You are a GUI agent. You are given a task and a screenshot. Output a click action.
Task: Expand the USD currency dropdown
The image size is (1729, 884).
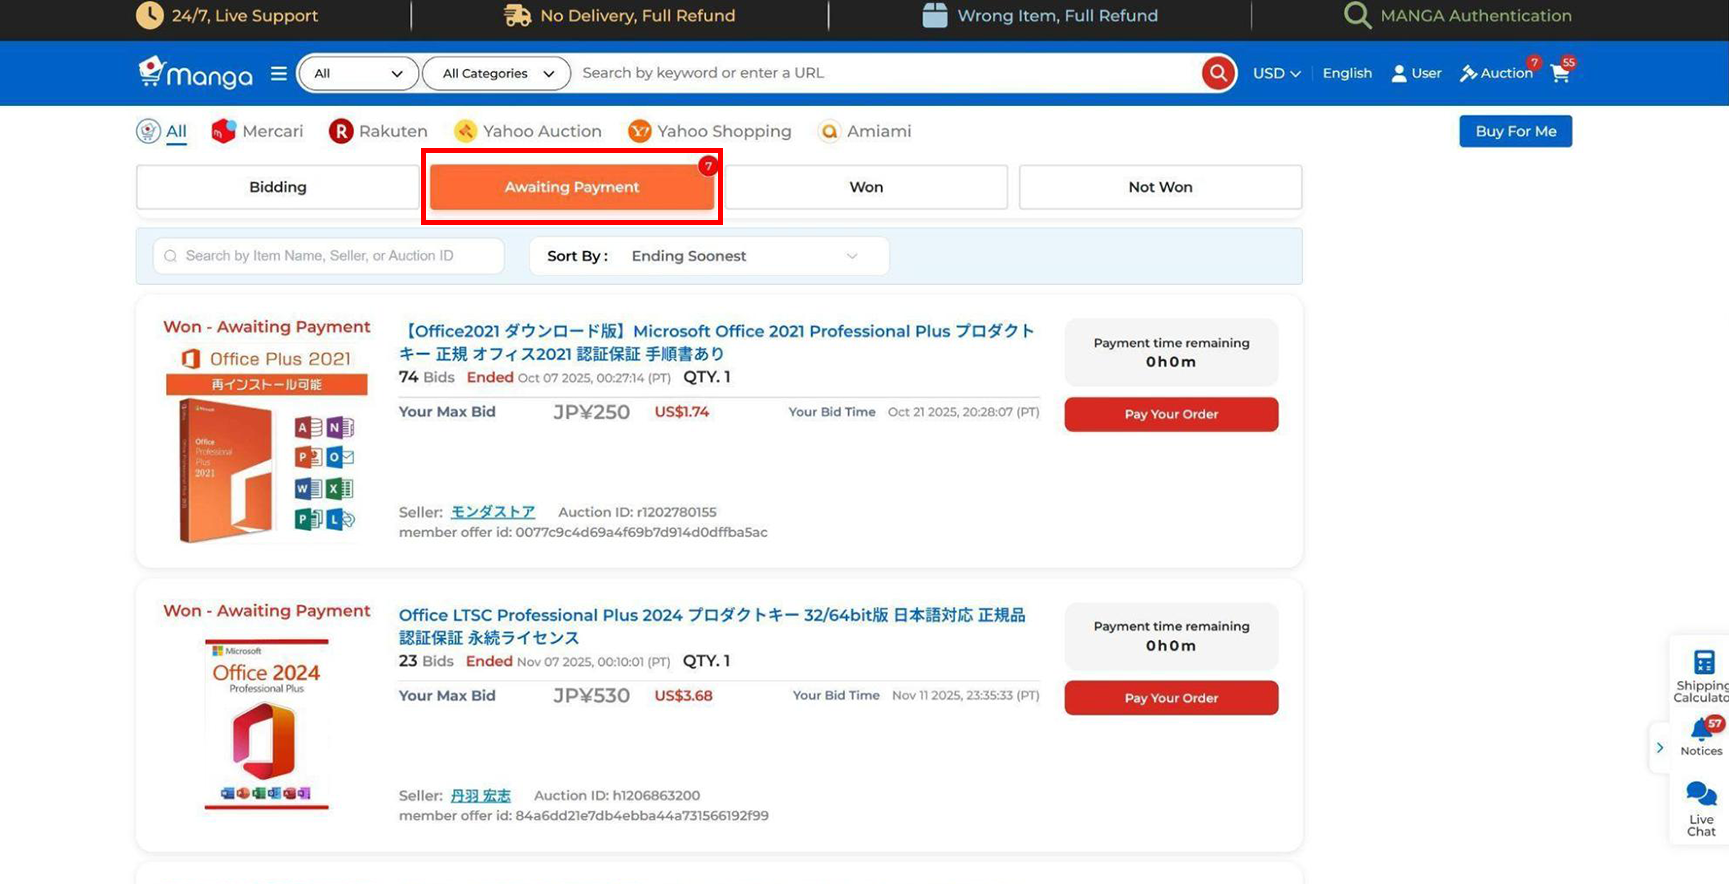coord(1276,73)
